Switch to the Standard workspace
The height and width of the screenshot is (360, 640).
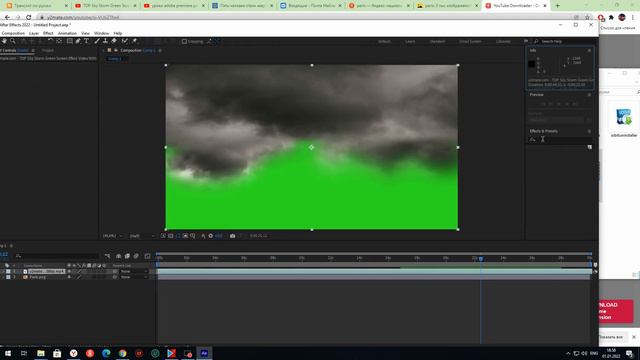pos(437,41)
